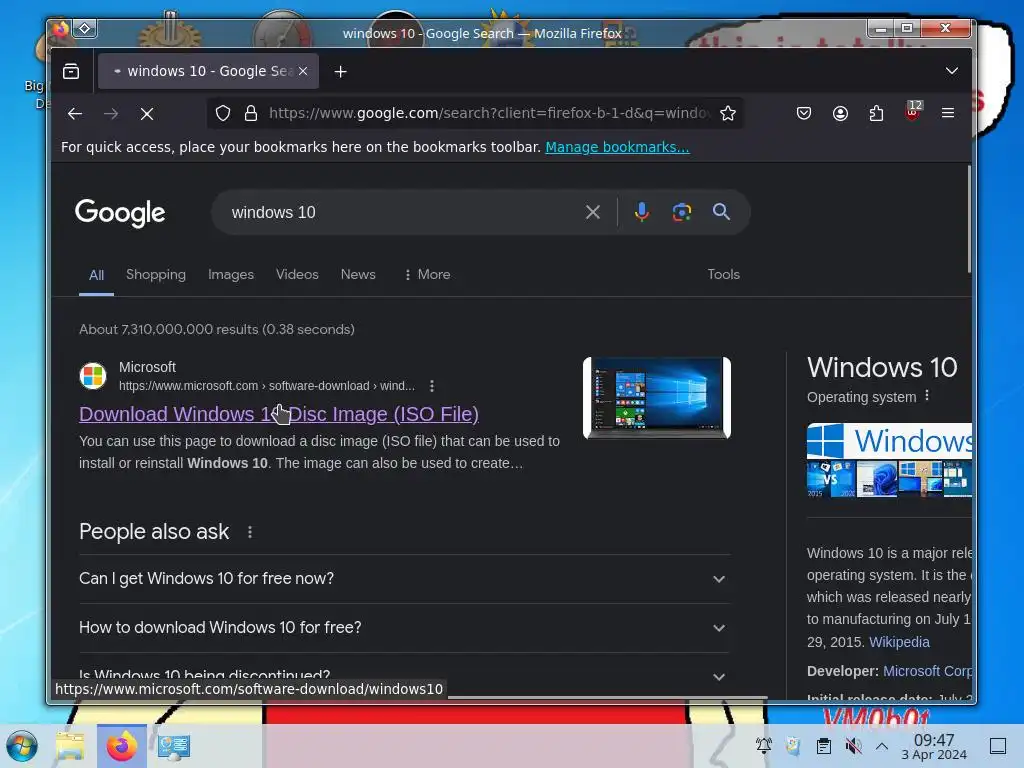Toggle muted volume in system tray
The width and height of the screenshot is (1024, 768).
853,745
